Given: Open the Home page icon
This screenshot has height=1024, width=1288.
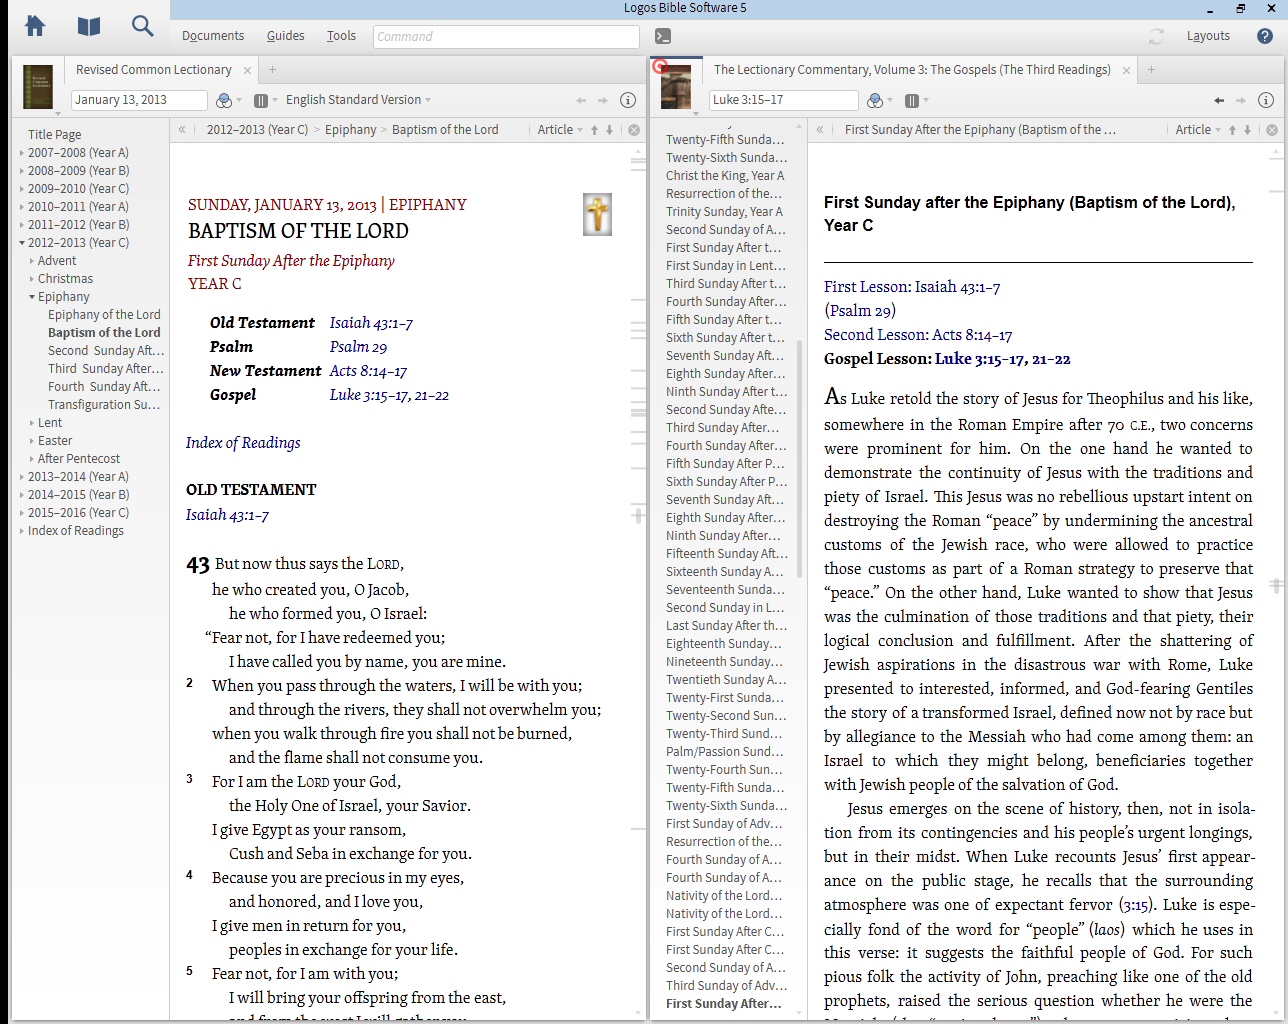Looking at the screenshot, I should 35,27.
